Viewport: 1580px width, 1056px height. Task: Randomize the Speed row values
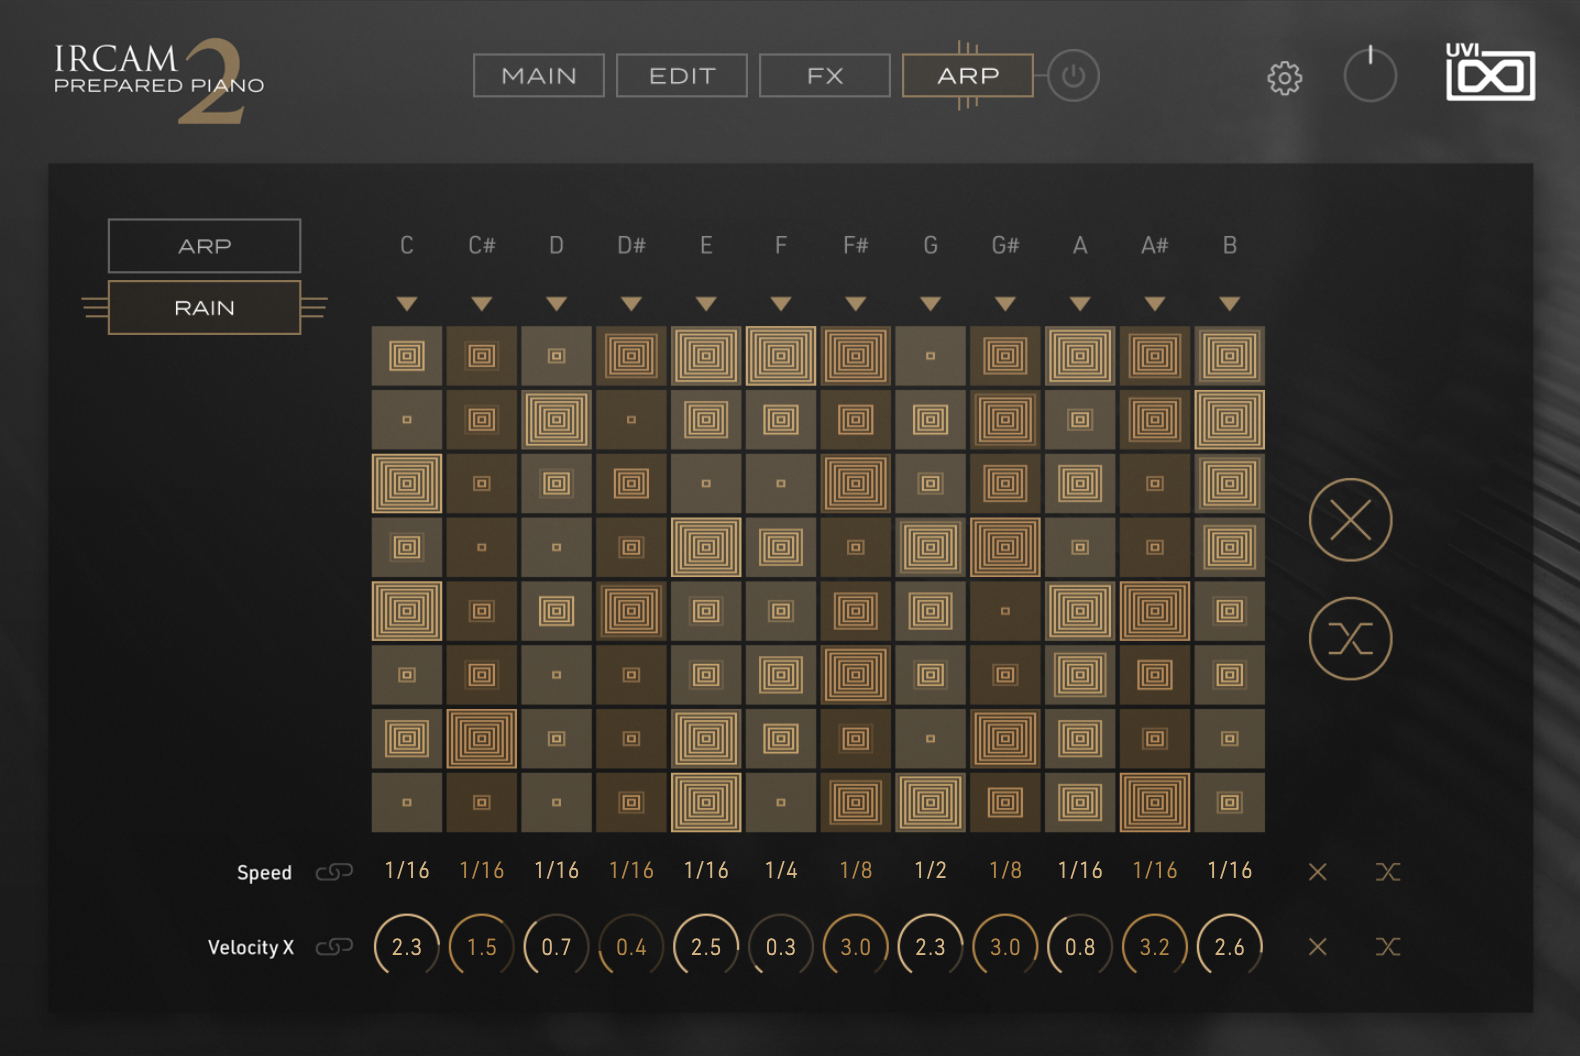tap(1388, 872)
